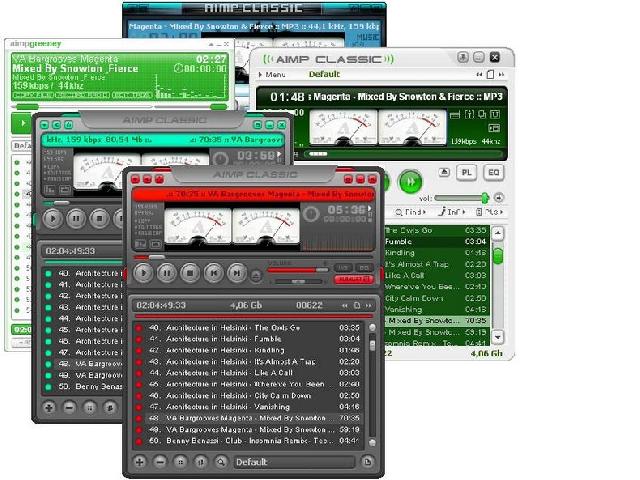Screen dimensions: 640x480
Task: Click the visualization mode icon in green display
Action: tap(494, 129)
